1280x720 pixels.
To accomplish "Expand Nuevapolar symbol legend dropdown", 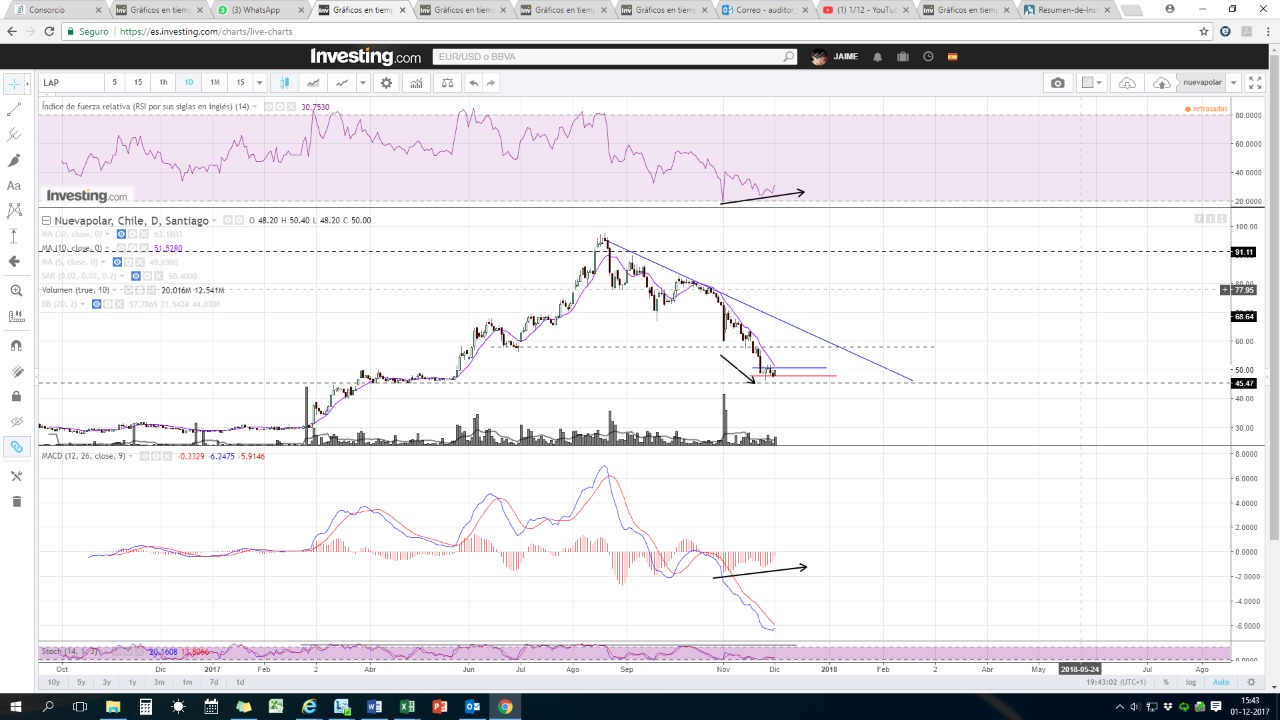I will coord(215,220).
